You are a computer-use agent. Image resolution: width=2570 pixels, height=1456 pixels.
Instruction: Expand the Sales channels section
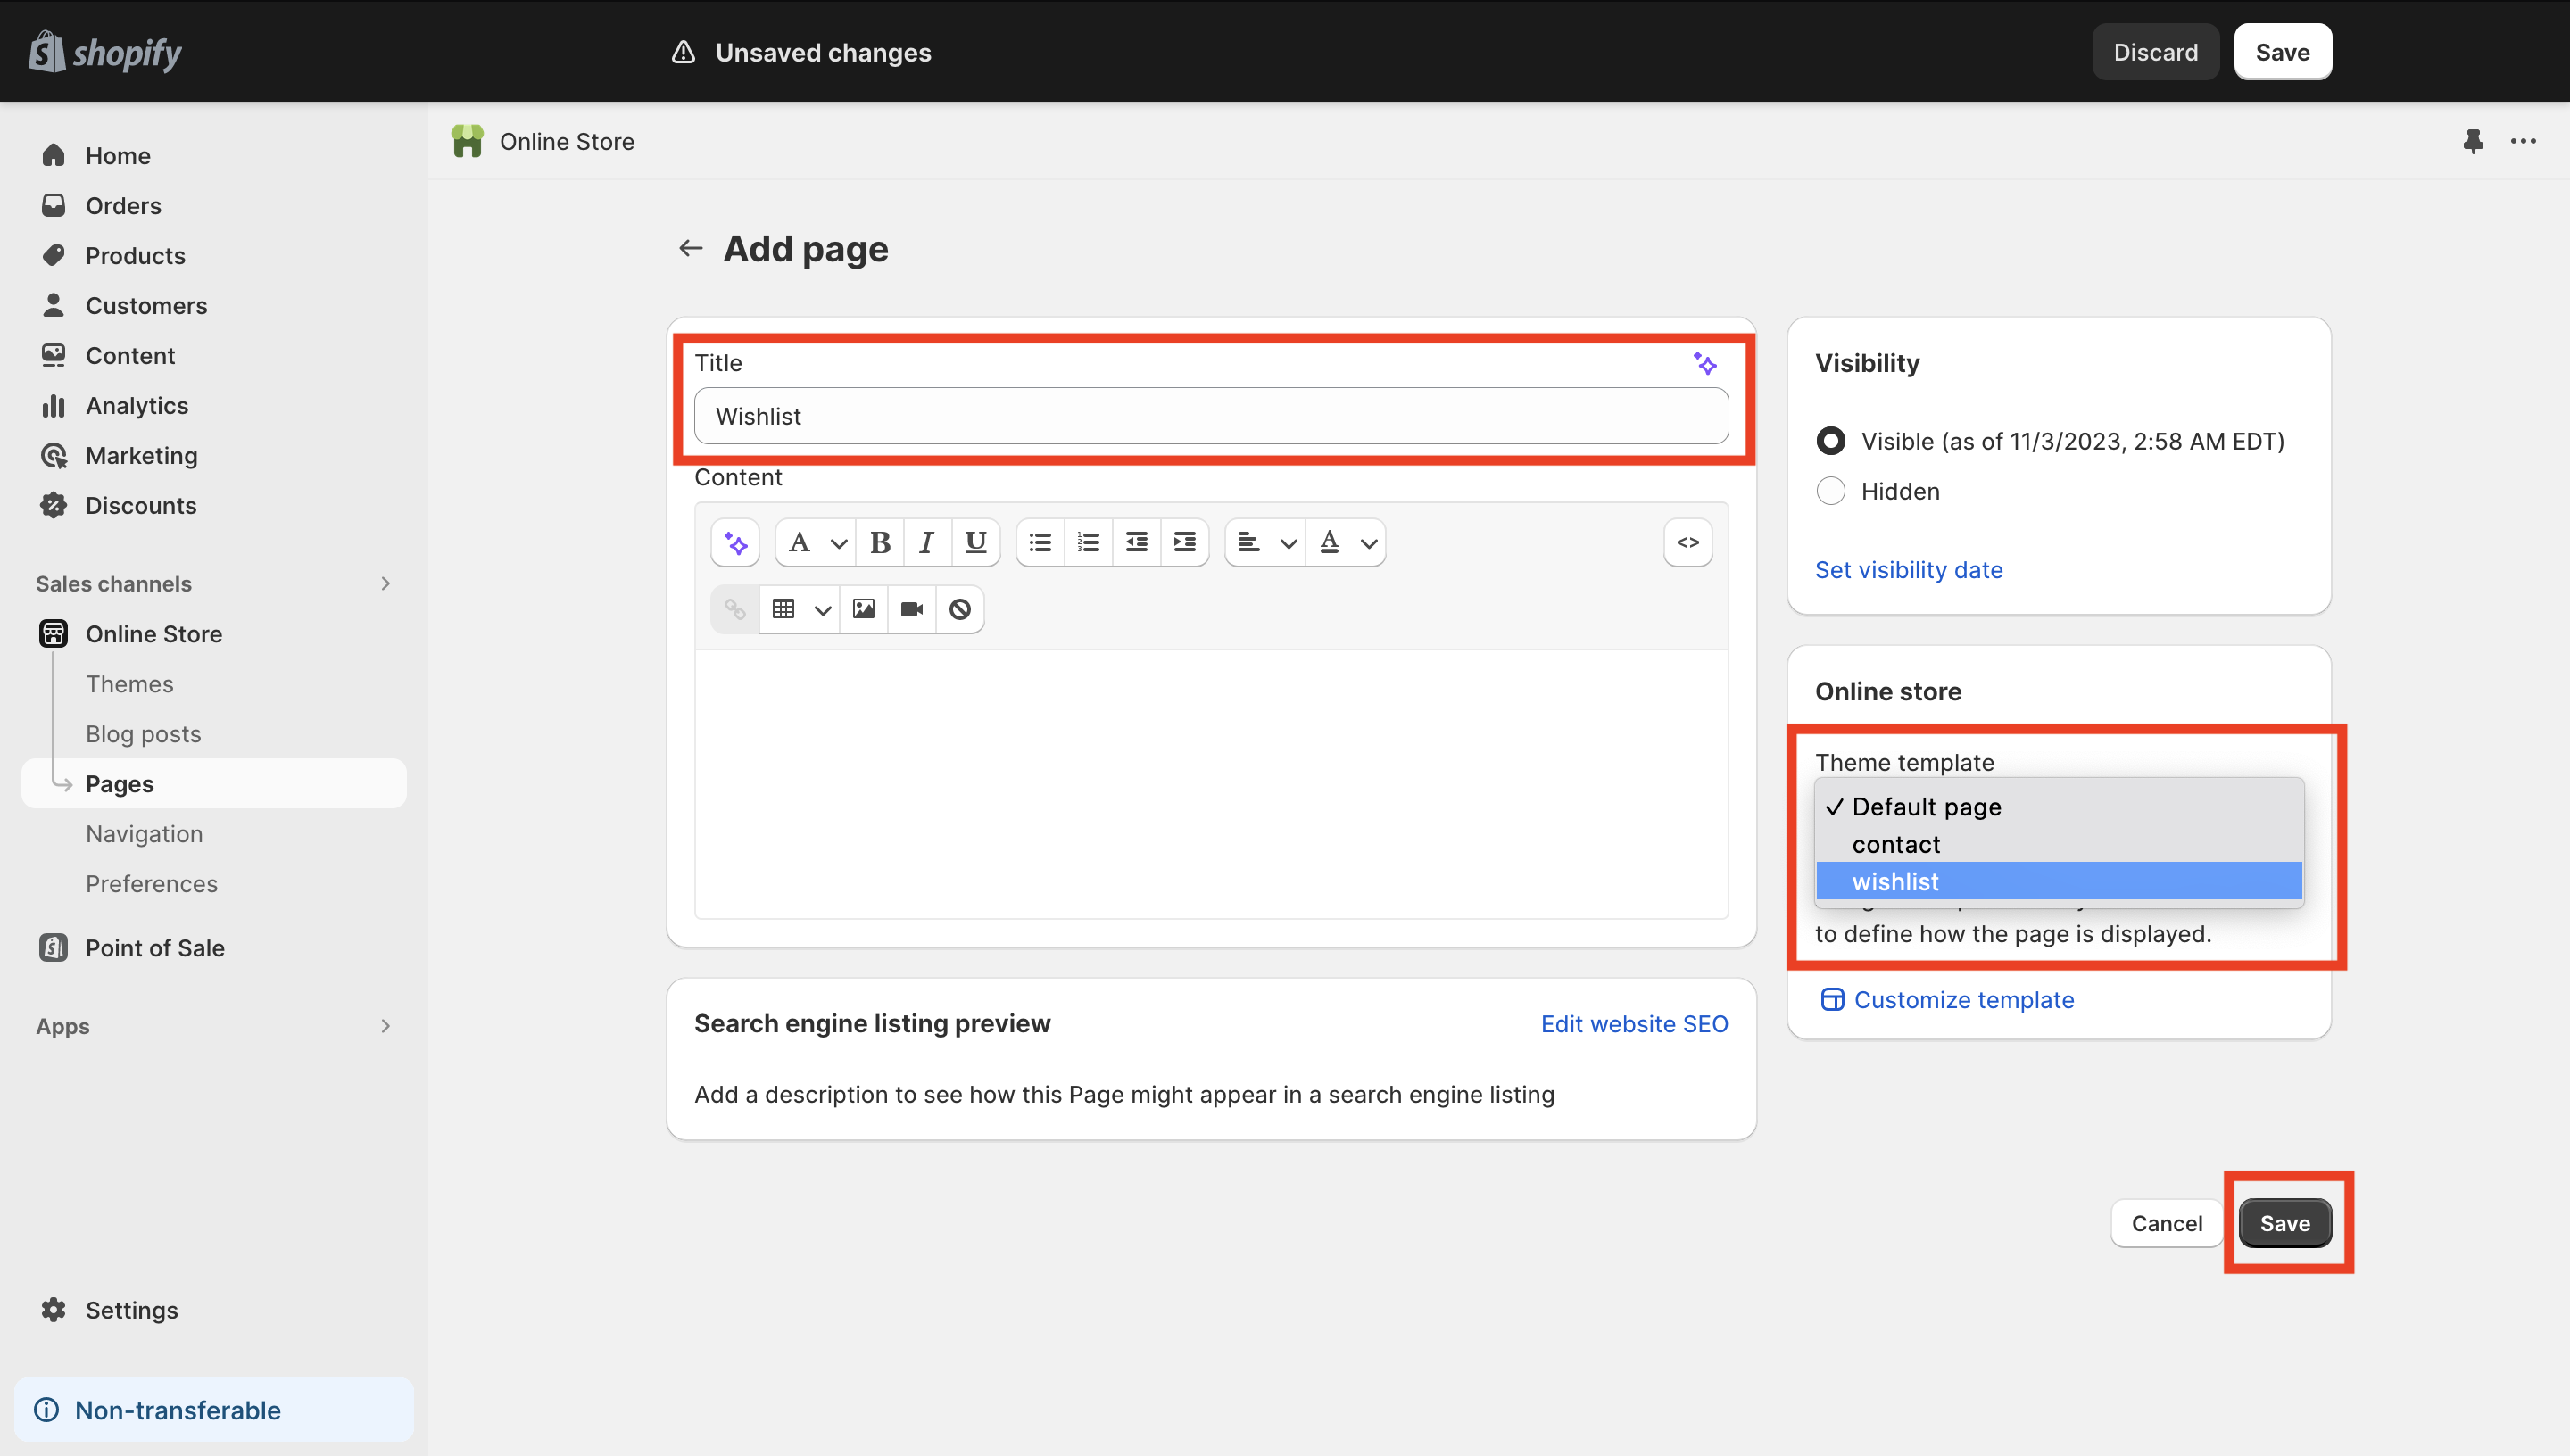pos(385,583)
